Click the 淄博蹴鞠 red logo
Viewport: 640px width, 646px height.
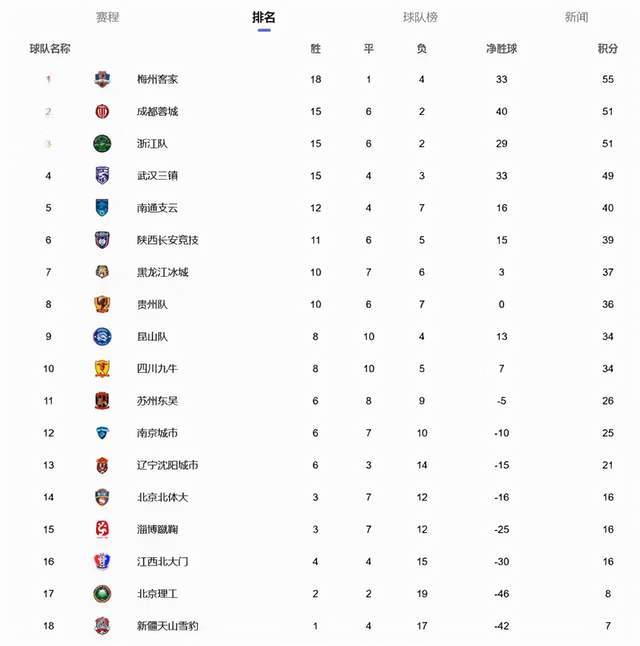click(x=102, y=529)
